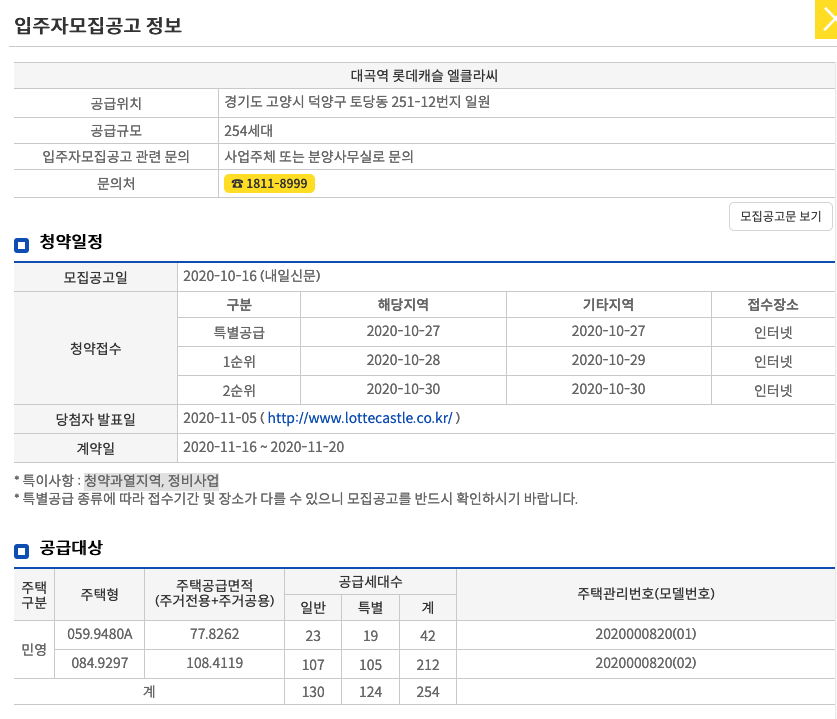Click the 254세대 supply scale value

pos(248,131)
